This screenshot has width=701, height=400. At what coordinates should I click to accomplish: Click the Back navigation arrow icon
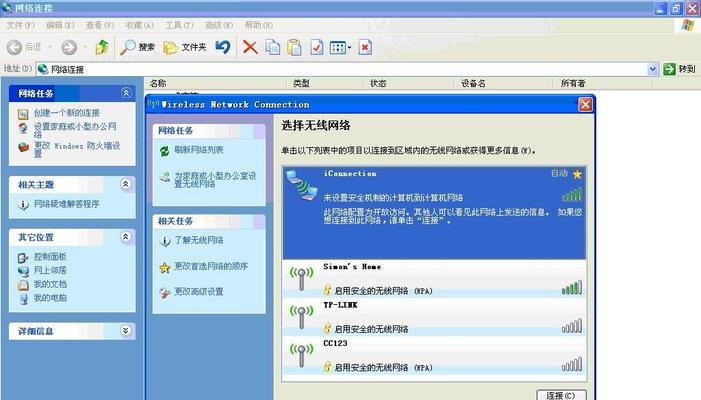pos(14,47)
